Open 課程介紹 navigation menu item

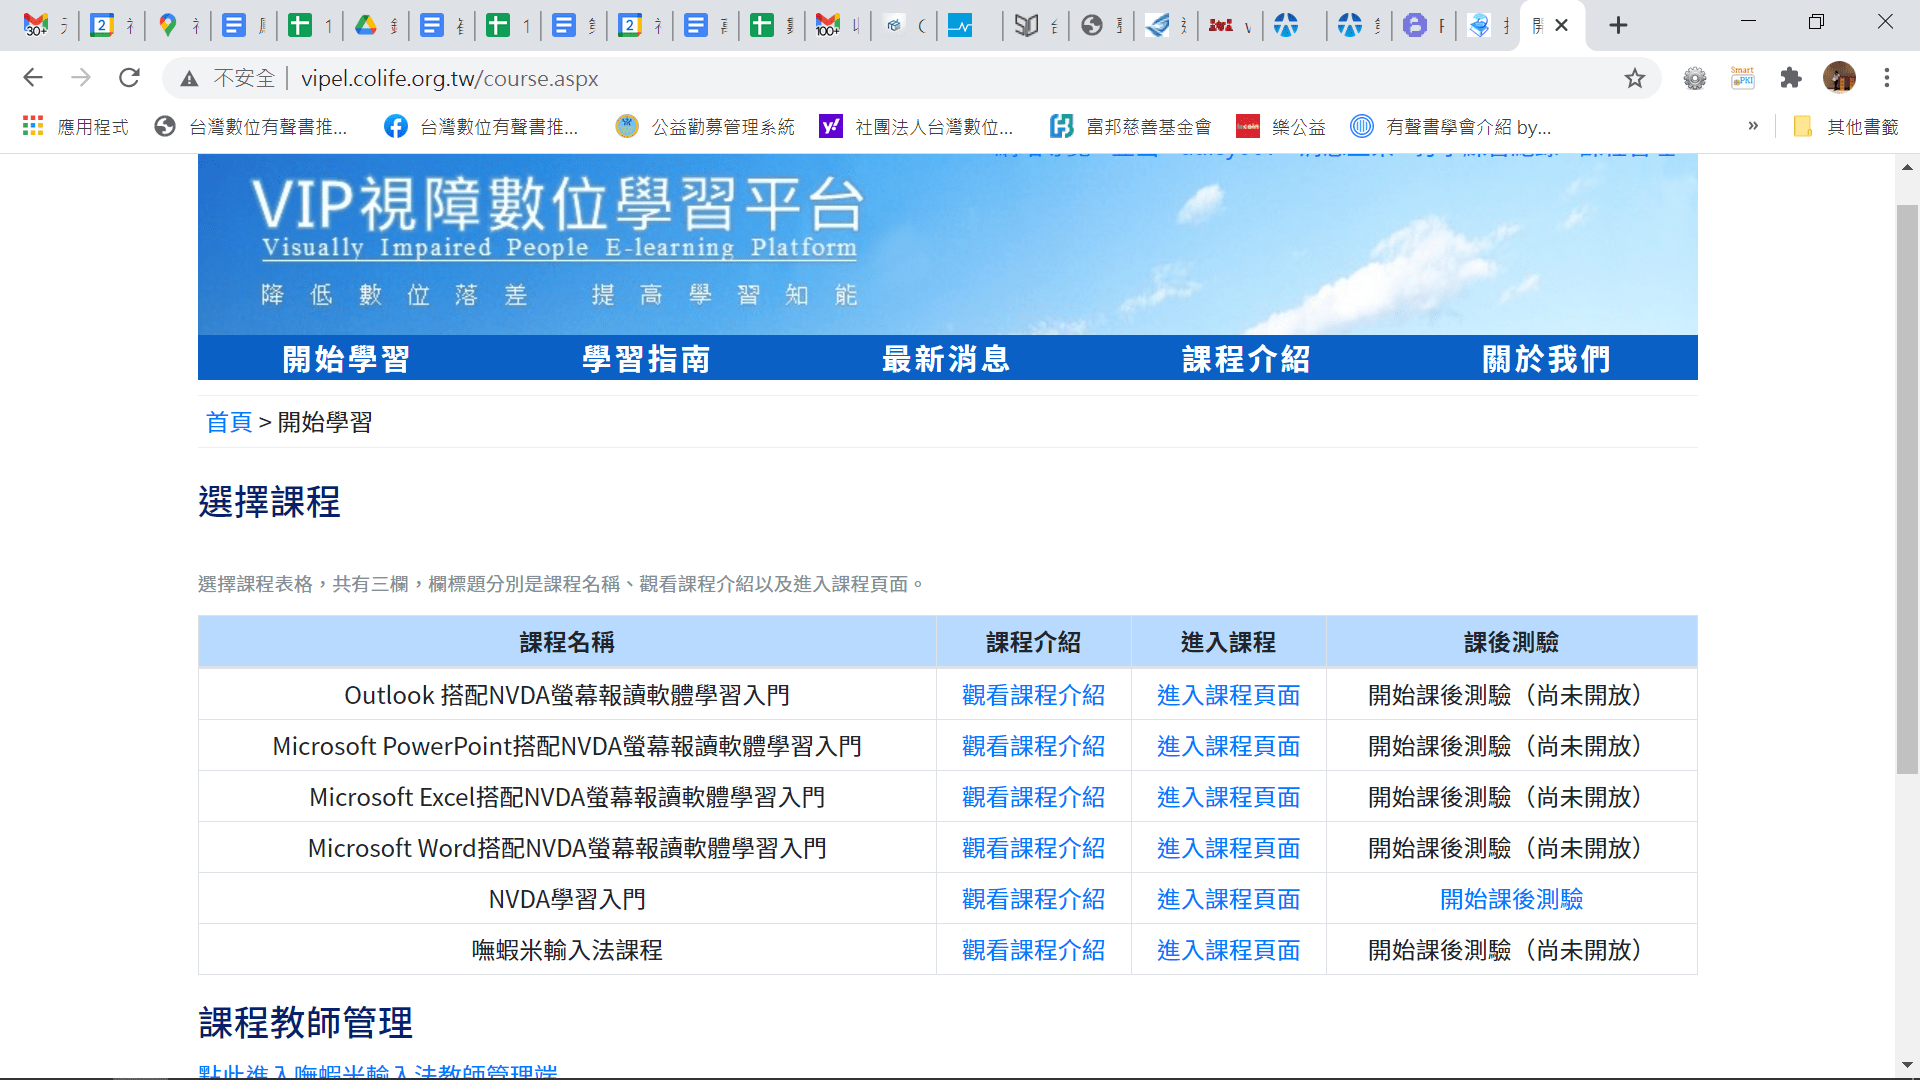click(x=1246, y=358)
